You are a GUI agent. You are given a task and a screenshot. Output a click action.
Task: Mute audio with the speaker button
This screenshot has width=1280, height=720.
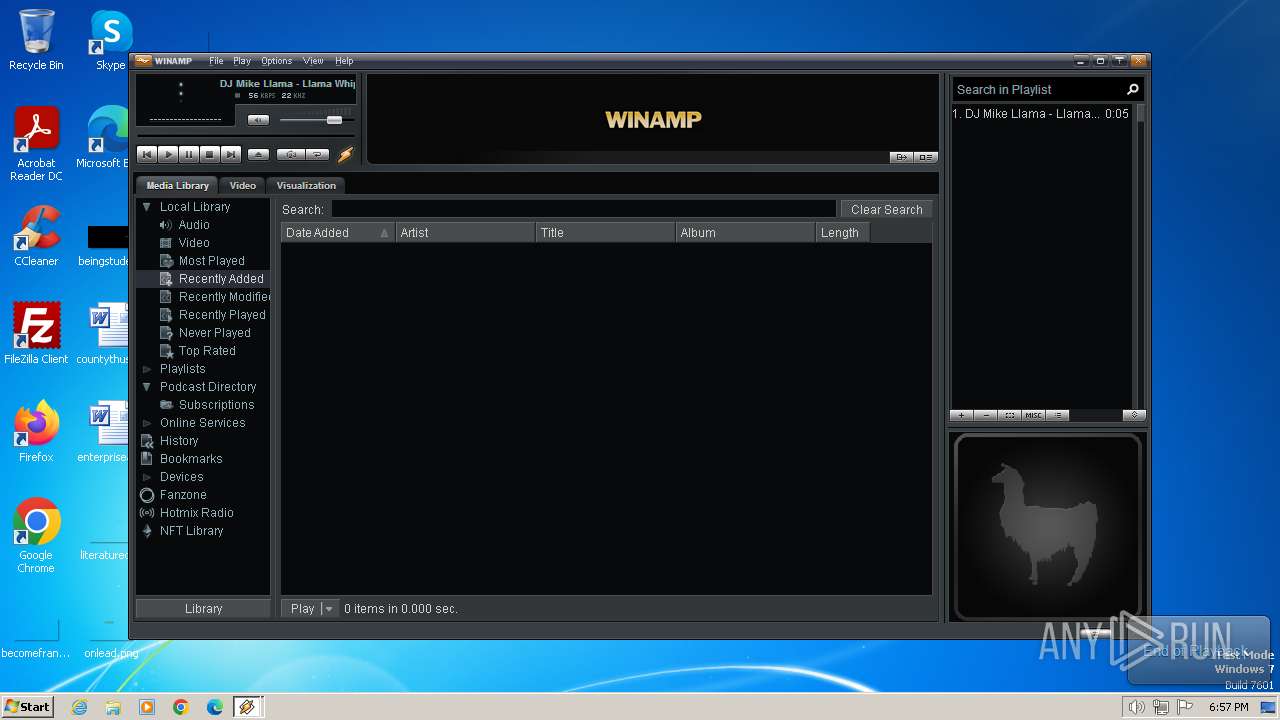tap(258, 120)
